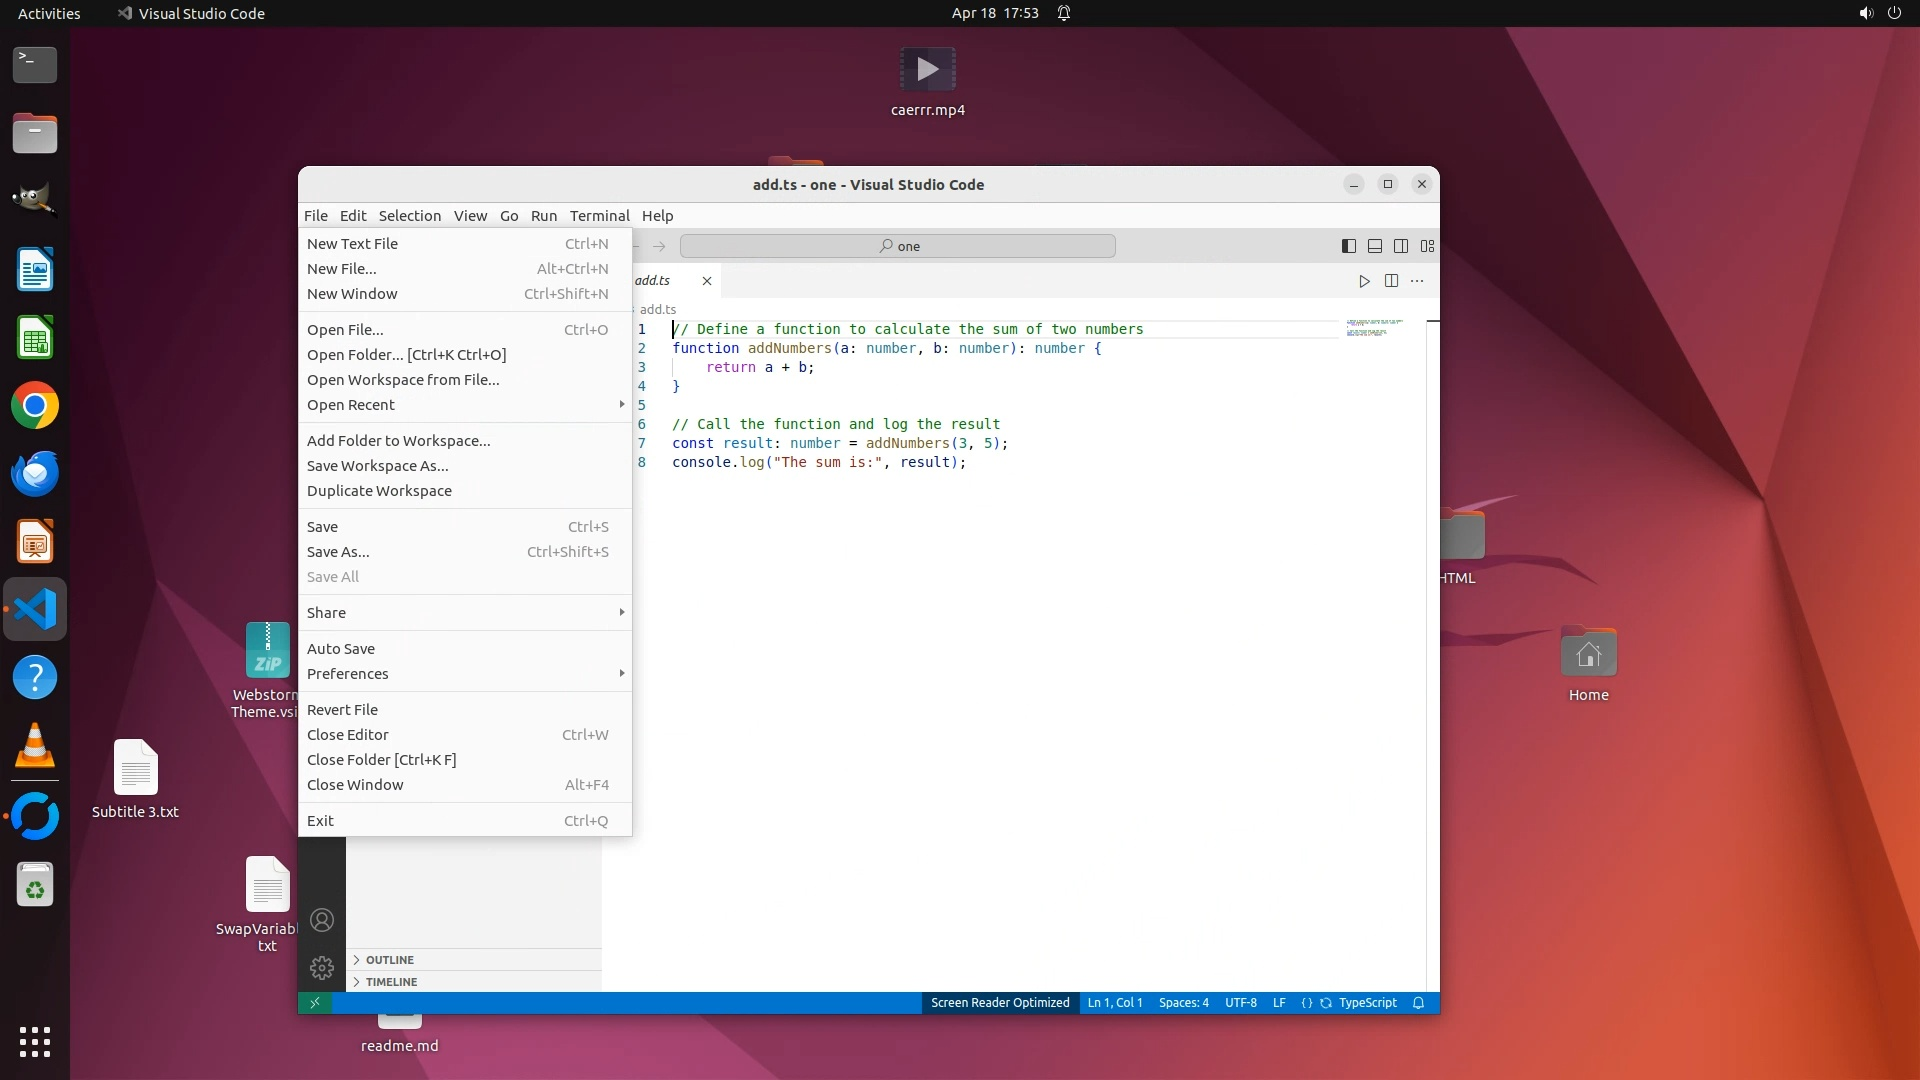1920x1080 pixels.
Task: Click the Run TypeScript play icon
Action: pyautogui.click(x=1364, y=281)
